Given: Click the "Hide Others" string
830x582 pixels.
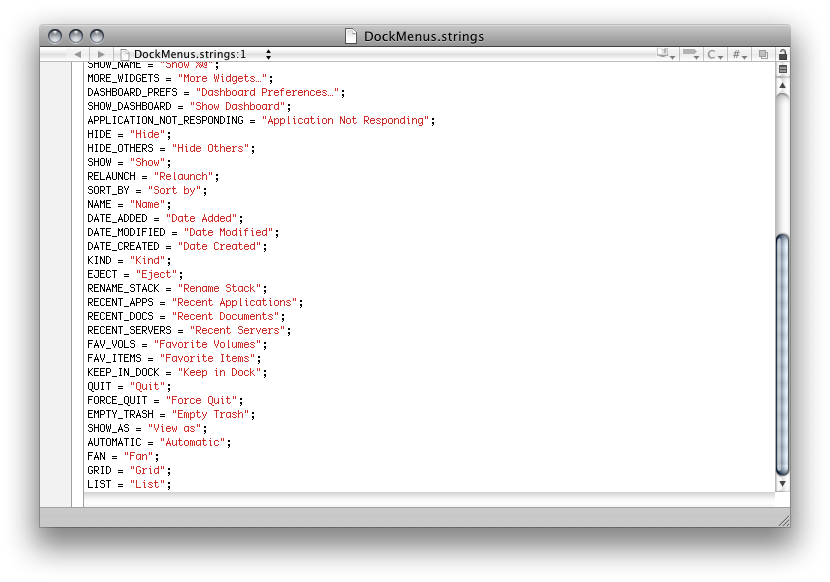Looking at the screenshot, I should (210, 148).
